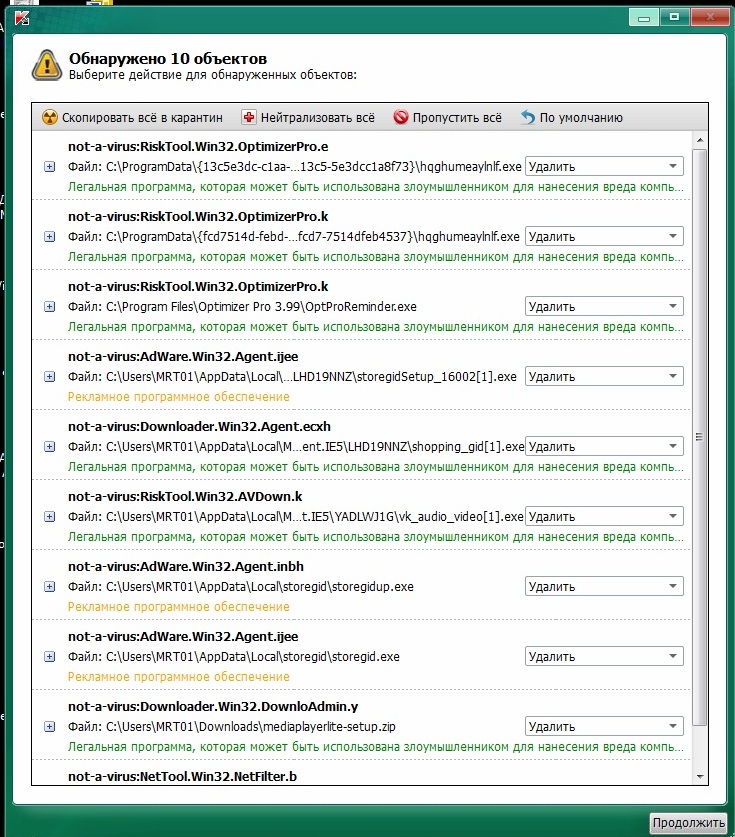Select the not-a-virus:NetTool.Win32.NetFilter.b title
This screenshot has width=735, height=837.
182,776
